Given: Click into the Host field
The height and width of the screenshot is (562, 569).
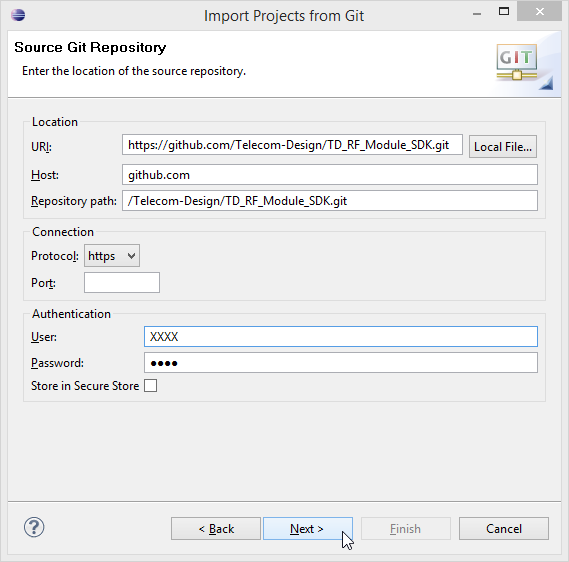Looking at the screenshot, I should click(x=329, y=175).
